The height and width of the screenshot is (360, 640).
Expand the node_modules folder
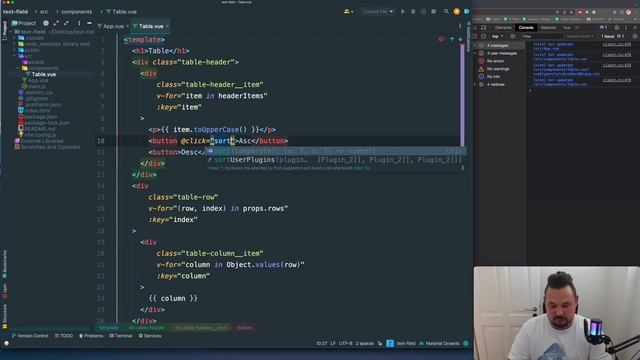click(15, 44)
